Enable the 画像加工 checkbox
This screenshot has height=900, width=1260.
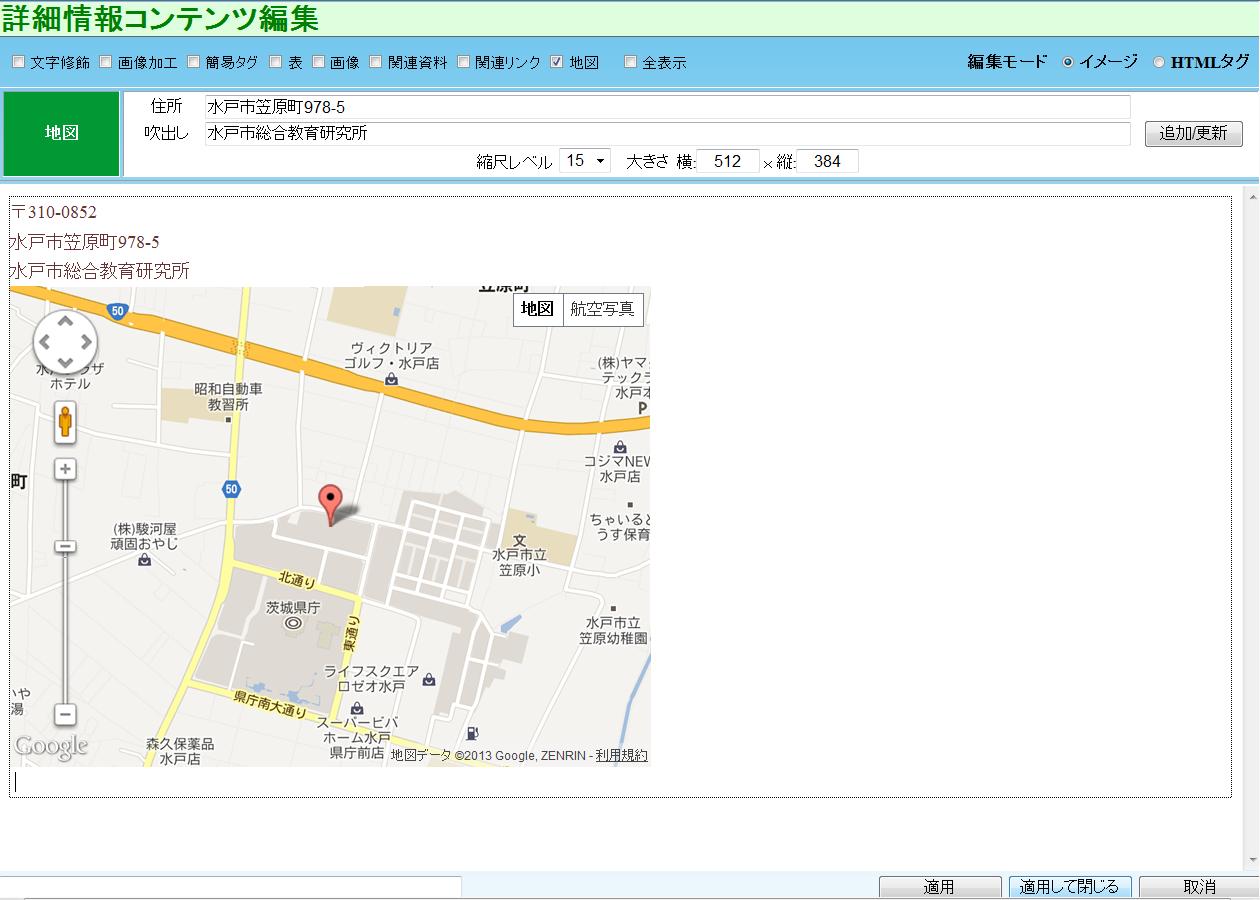(106, 62)
